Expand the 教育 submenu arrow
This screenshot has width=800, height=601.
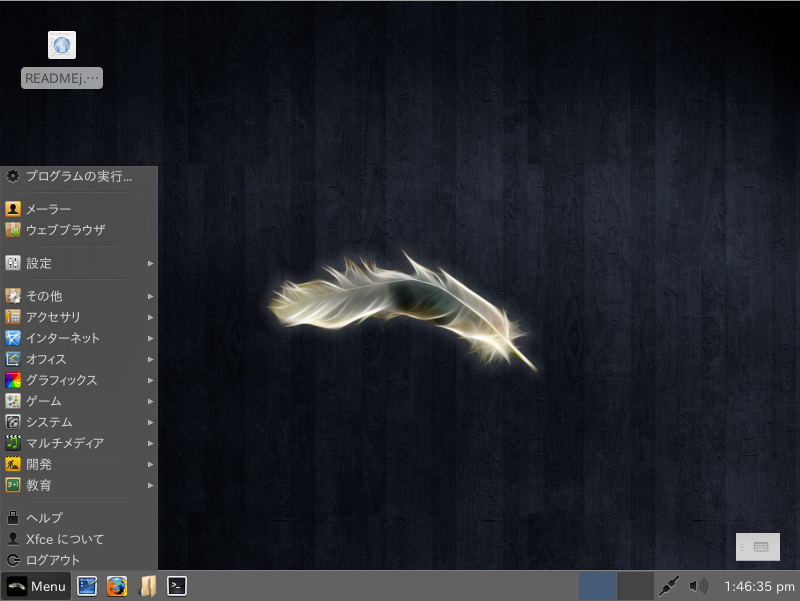(151, 486)
